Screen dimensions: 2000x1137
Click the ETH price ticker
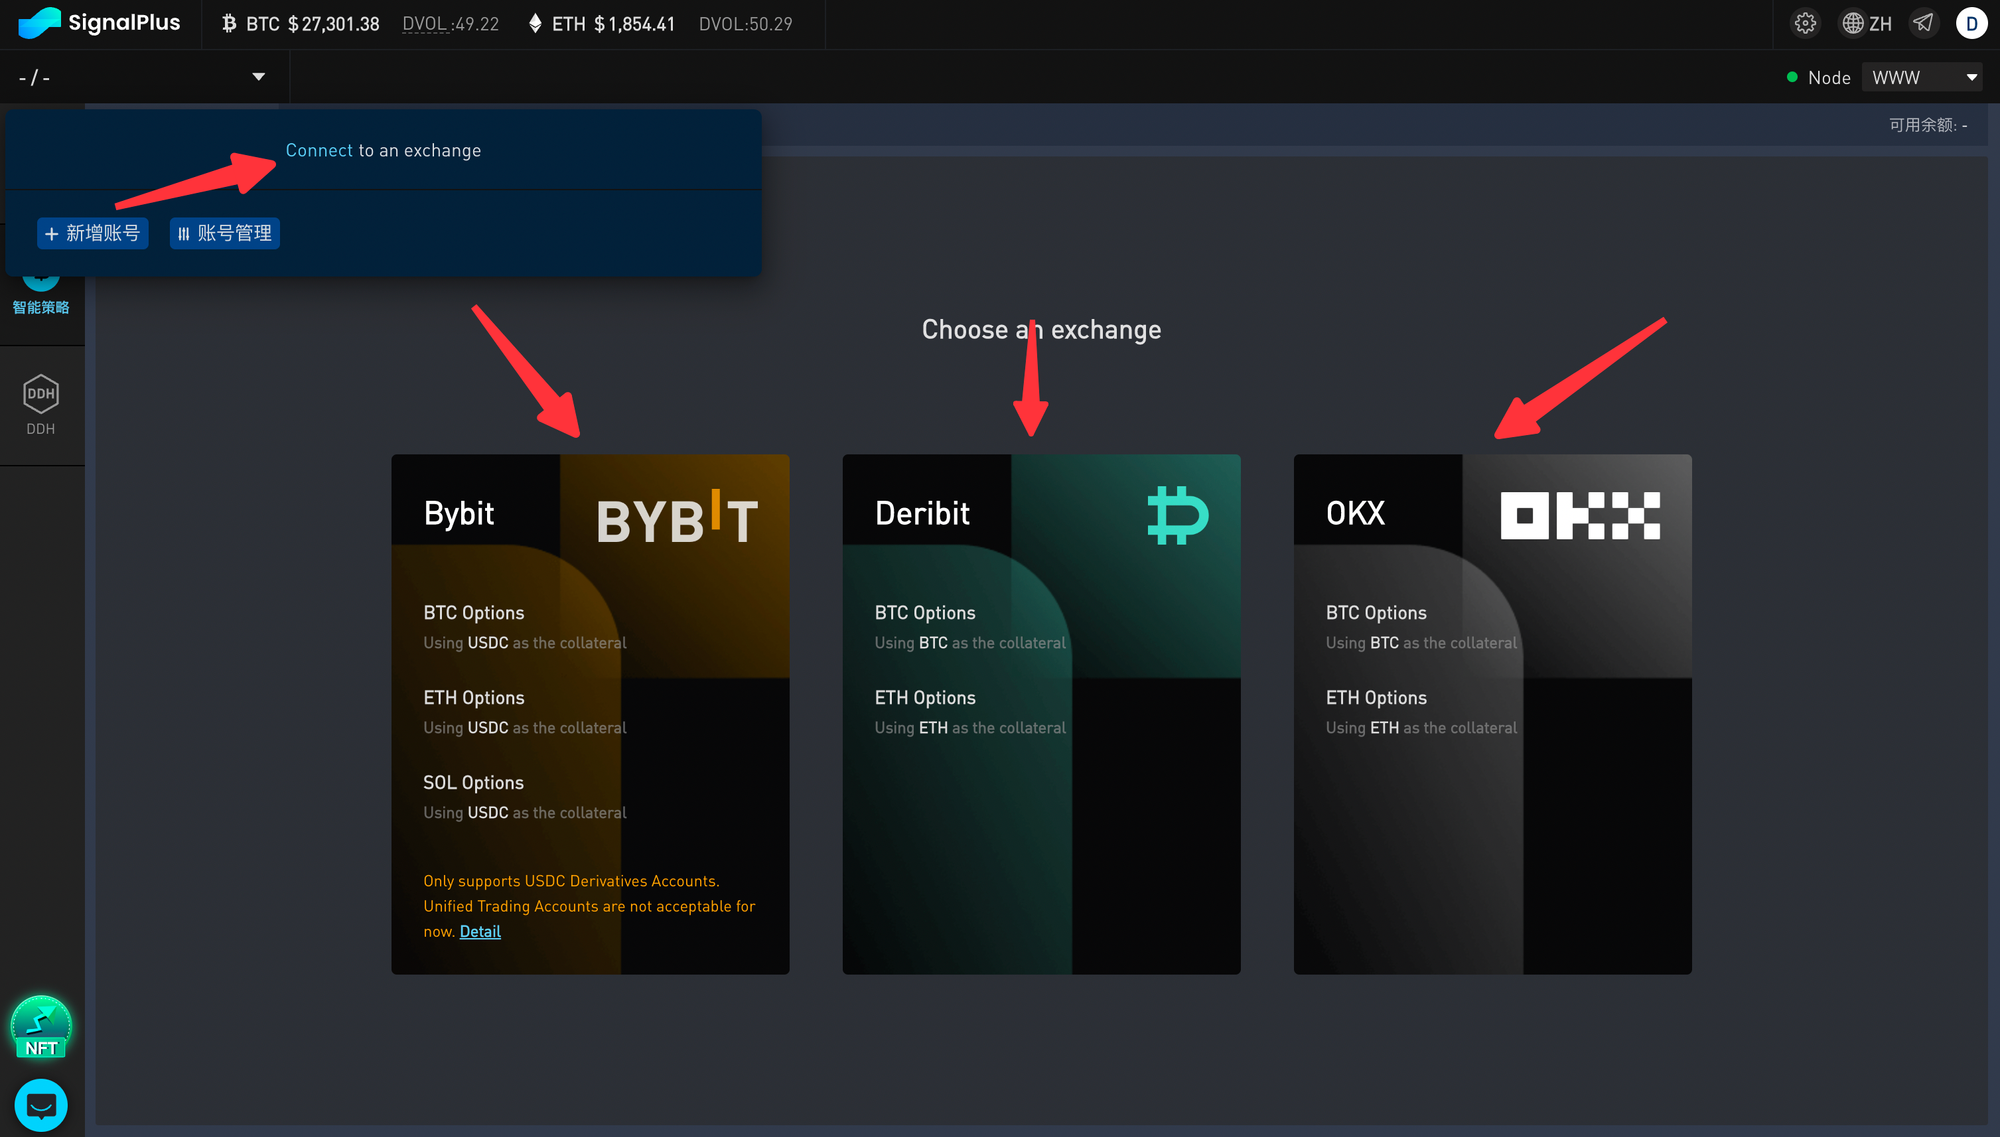coord(602,24)
